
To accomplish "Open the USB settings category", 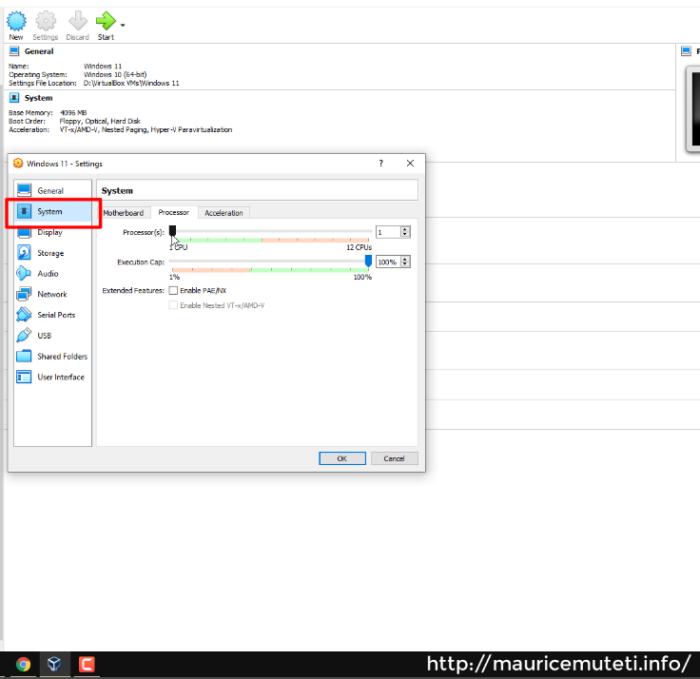I will click(x=53, y=335).
